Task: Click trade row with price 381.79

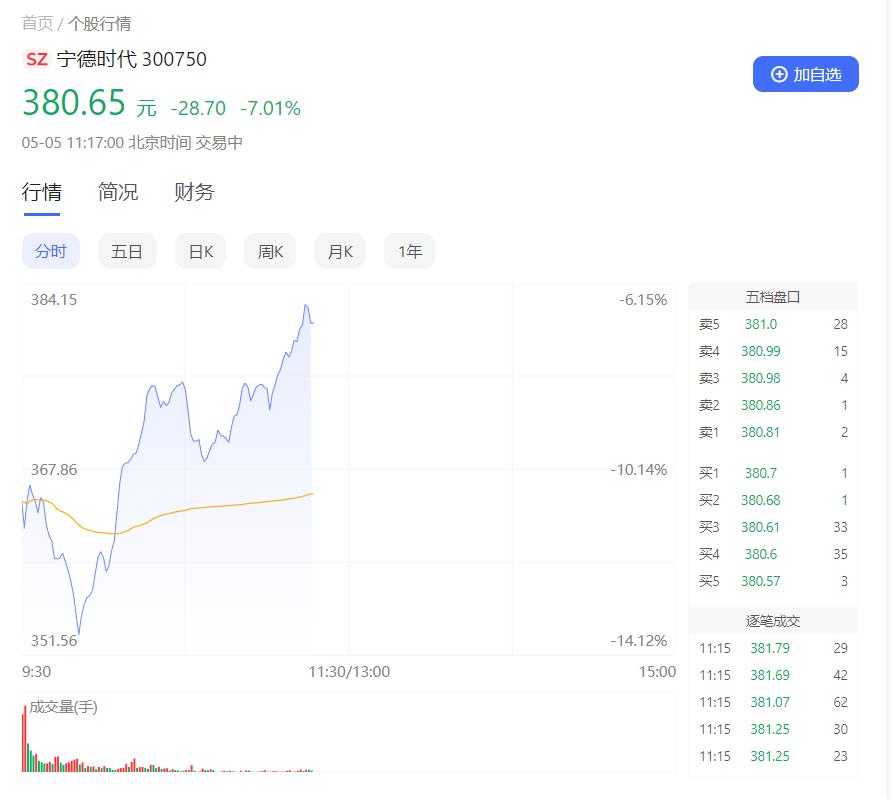Action: (x=773, y=648)
